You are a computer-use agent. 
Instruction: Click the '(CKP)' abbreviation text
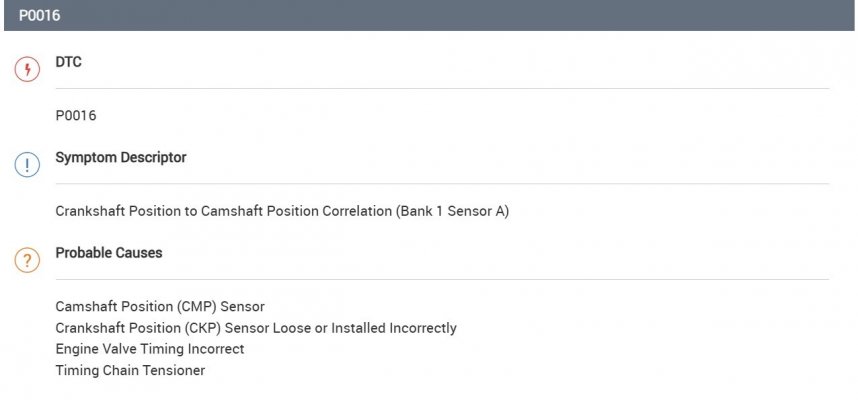[x=201, y=328]
